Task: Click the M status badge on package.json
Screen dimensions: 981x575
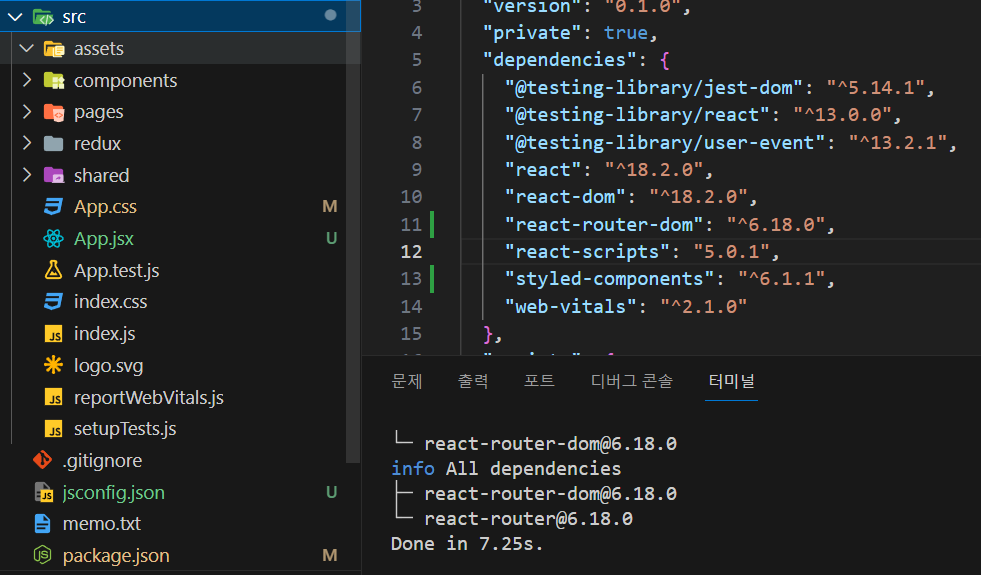Action: pos(330,556)
